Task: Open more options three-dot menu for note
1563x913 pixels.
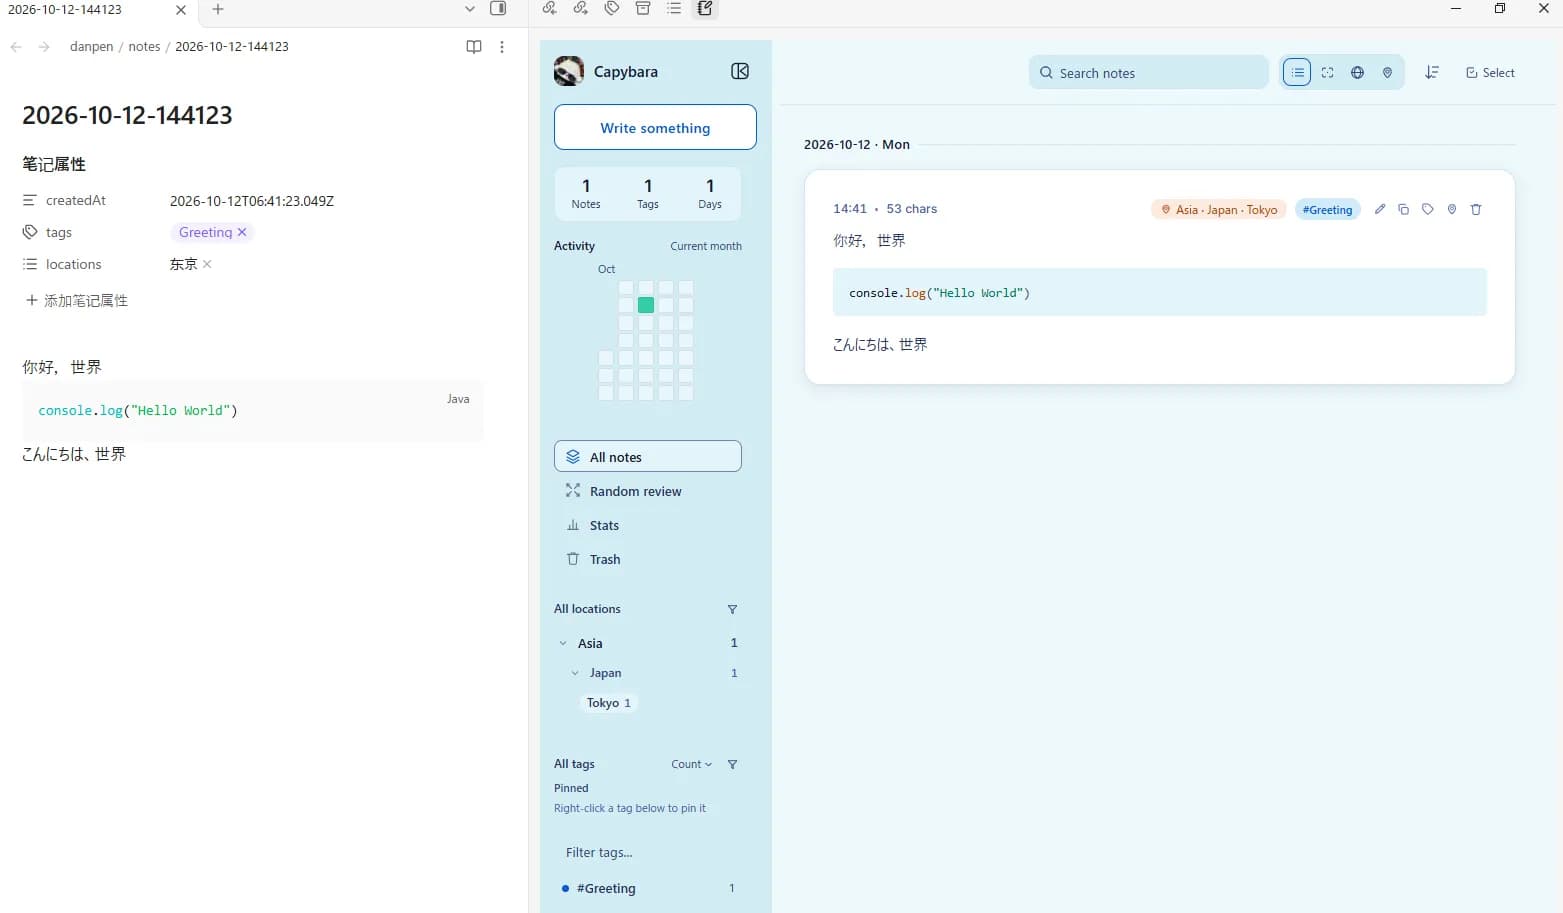Action: click(x=502, y=47)
